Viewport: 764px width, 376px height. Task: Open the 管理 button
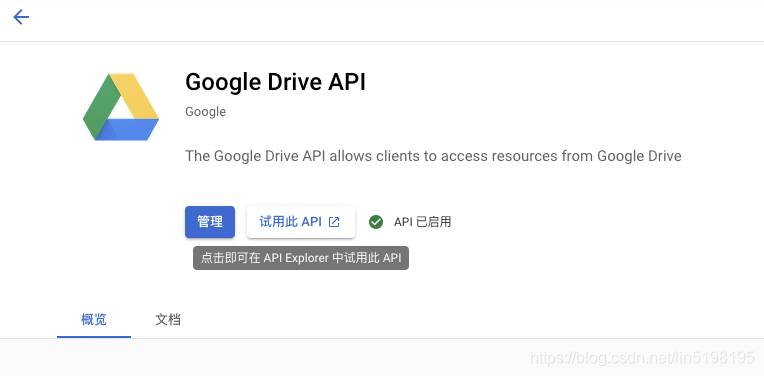(210, 222)
